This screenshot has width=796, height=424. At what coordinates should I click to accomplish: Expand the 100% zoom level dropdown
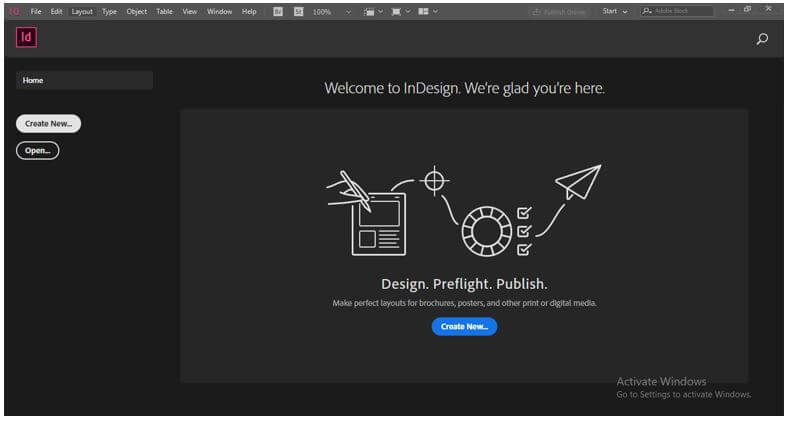[348, 12]
